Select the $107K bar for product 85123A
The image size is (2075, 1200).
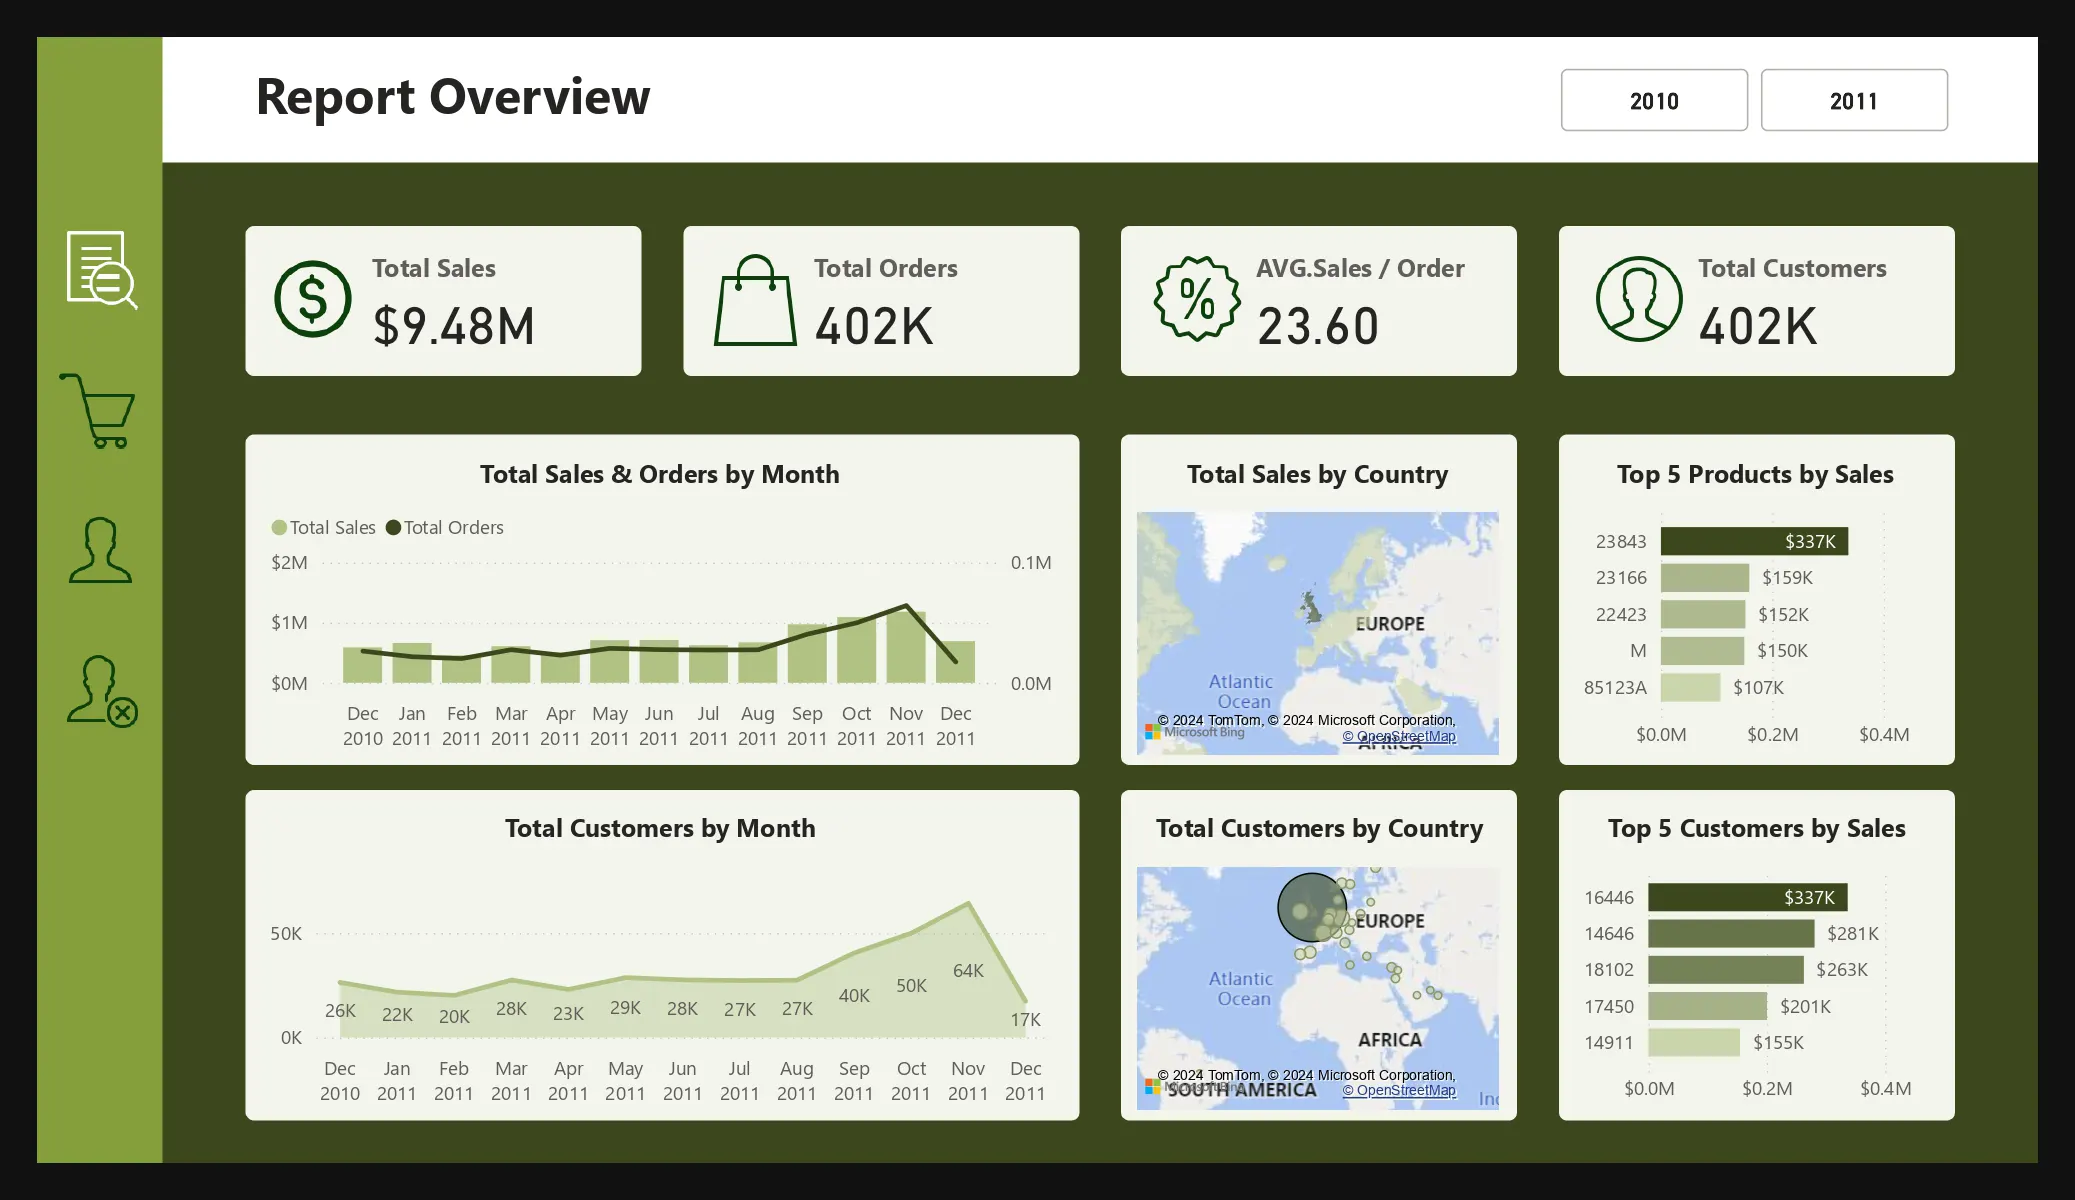click(1690, 687)
